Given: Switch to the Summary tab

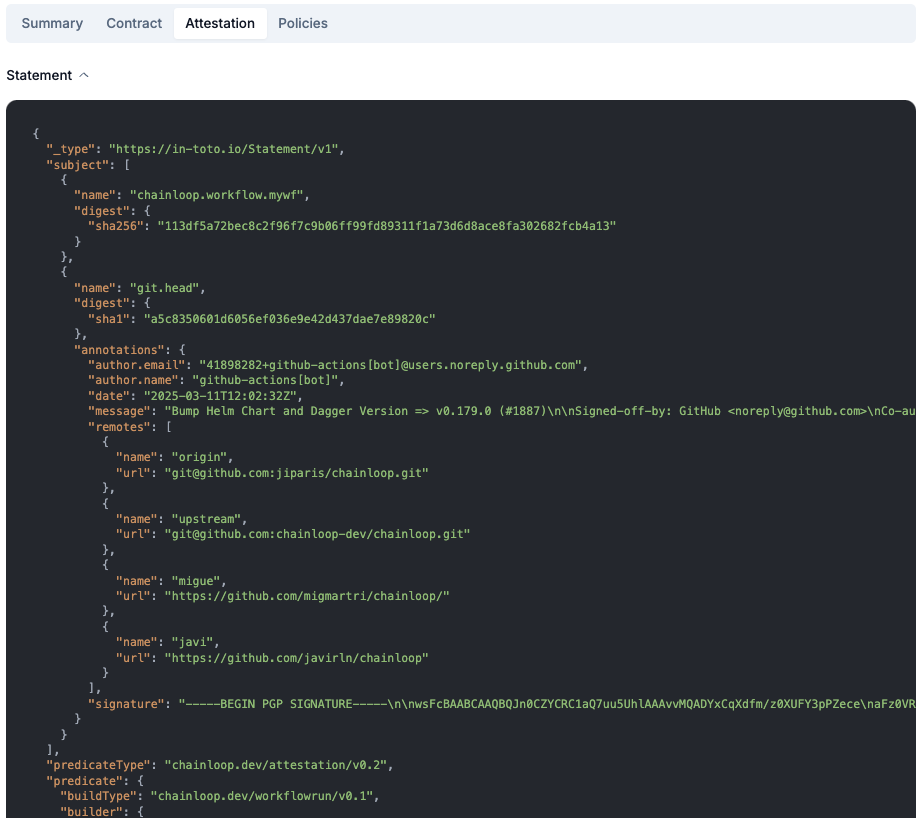Looking at the screenshot, I should point(52,24).
